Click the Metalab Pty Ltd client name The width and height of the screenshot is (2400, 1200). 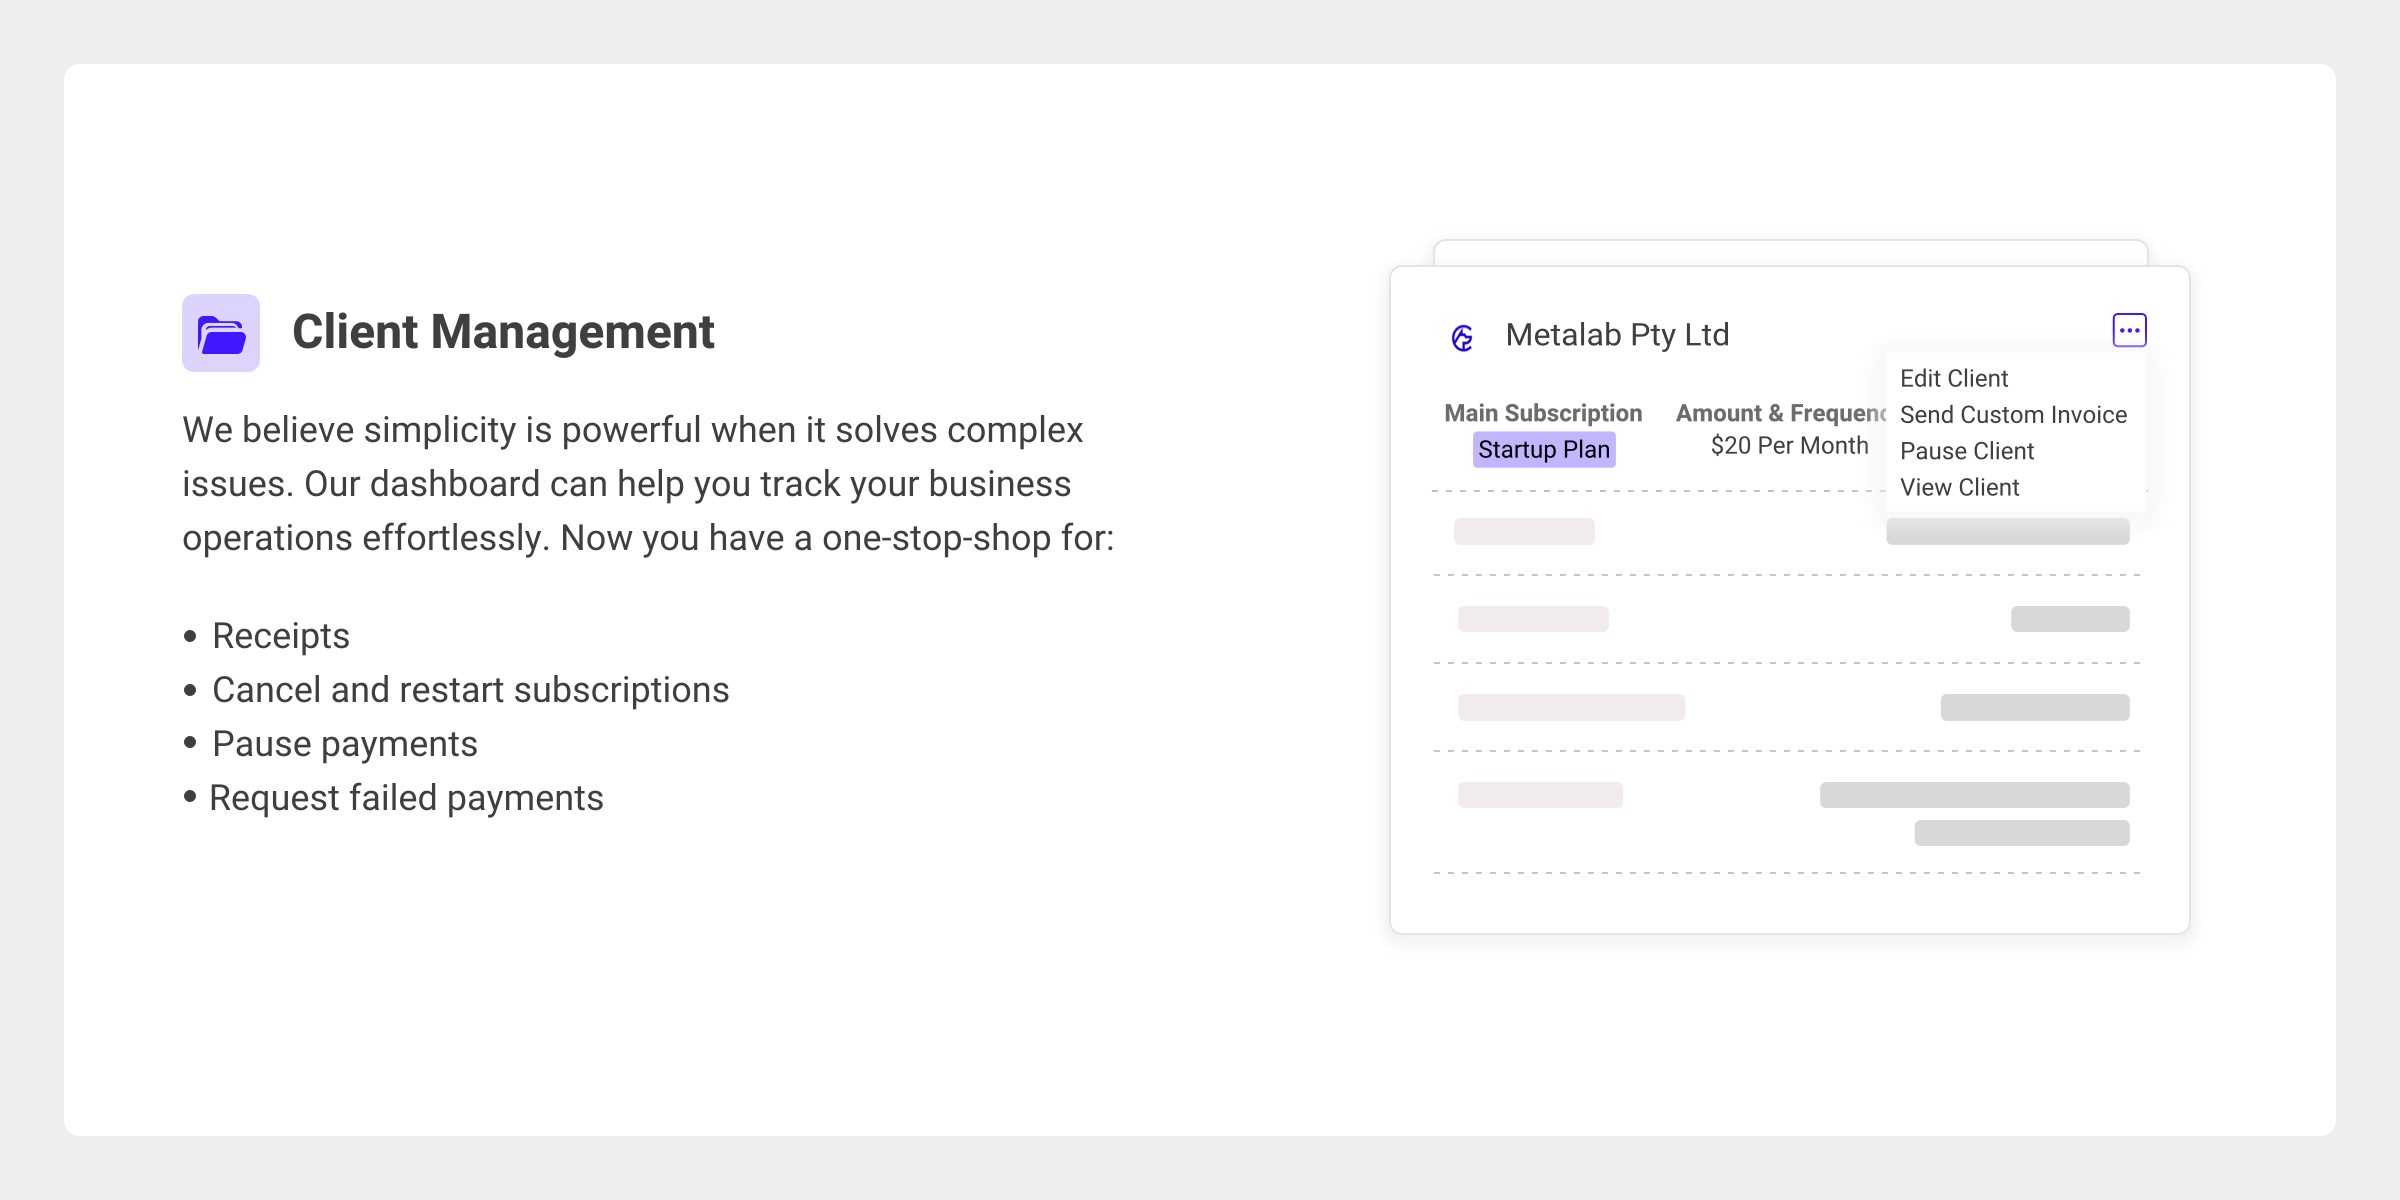(x=1617, y=335)
